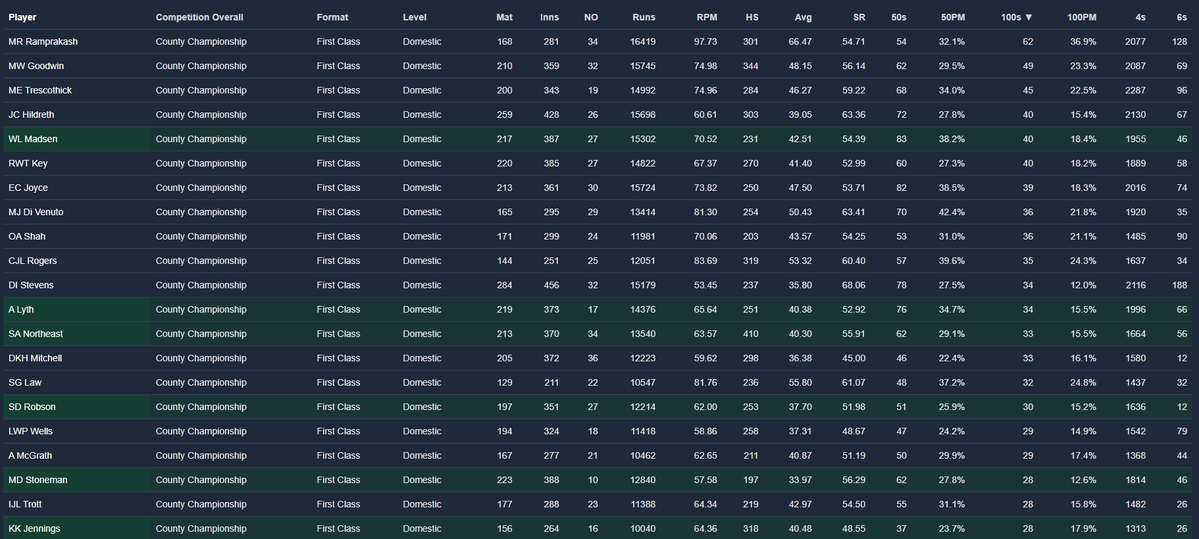Sort by the Competition Overall column header
Image resolution: width=1199 pixels, height=539 pixels.
(200, 17)
